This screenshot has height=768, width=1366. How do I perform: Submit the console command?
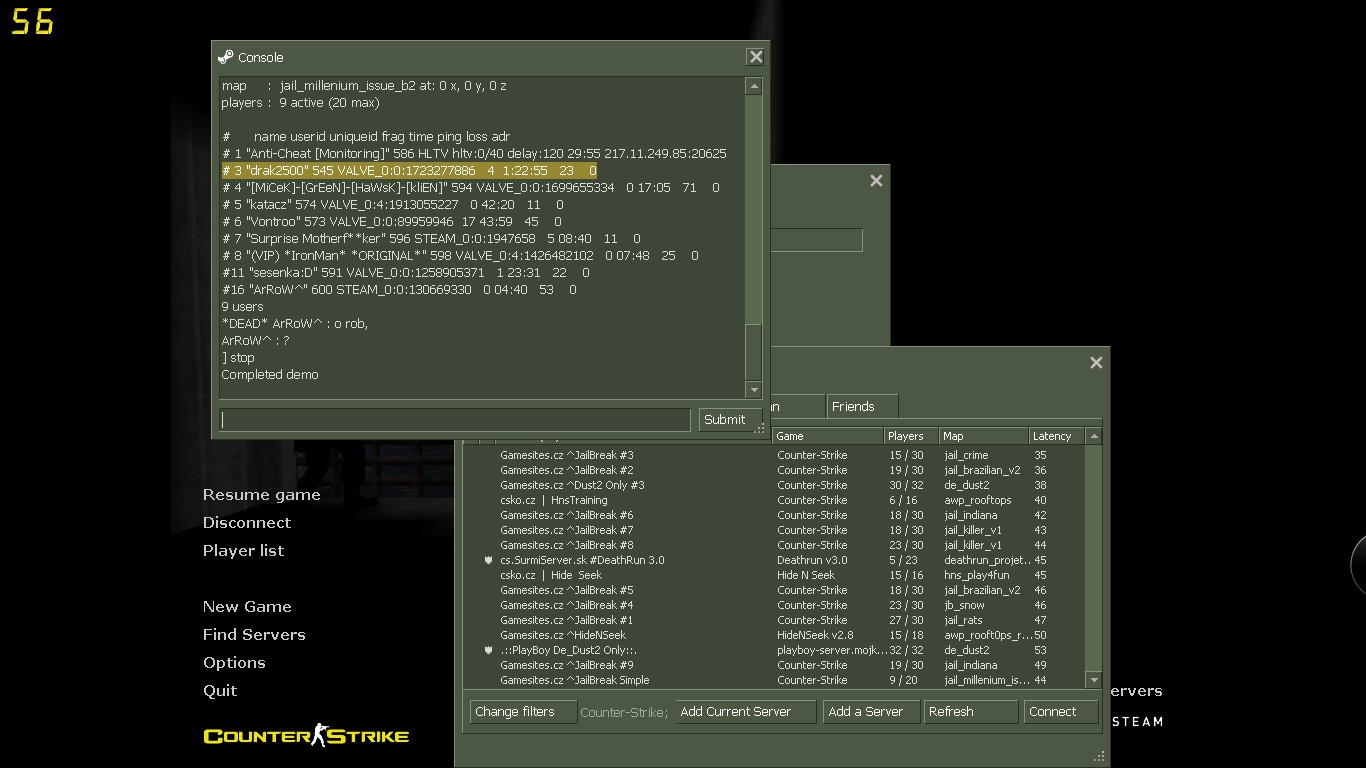click(x=729, y=420)
